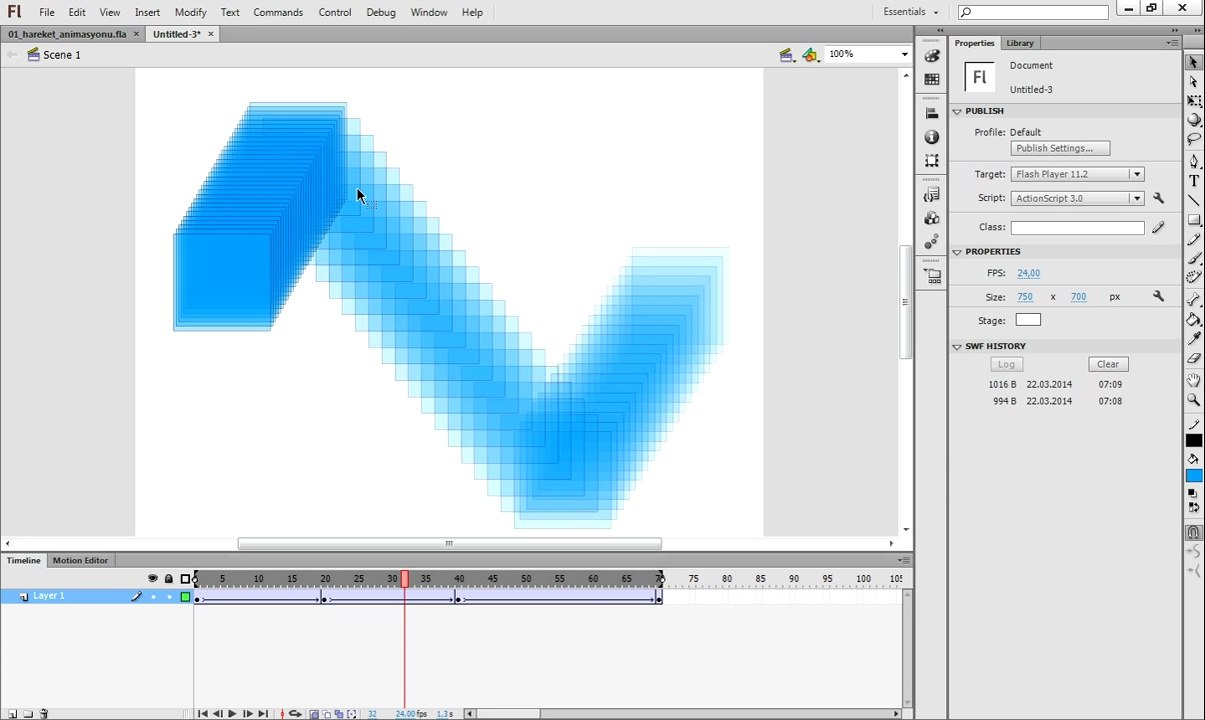This screenshot has width=1205, height=720.
Task: Toggle the Loop playback button
Action: point(295,714)
